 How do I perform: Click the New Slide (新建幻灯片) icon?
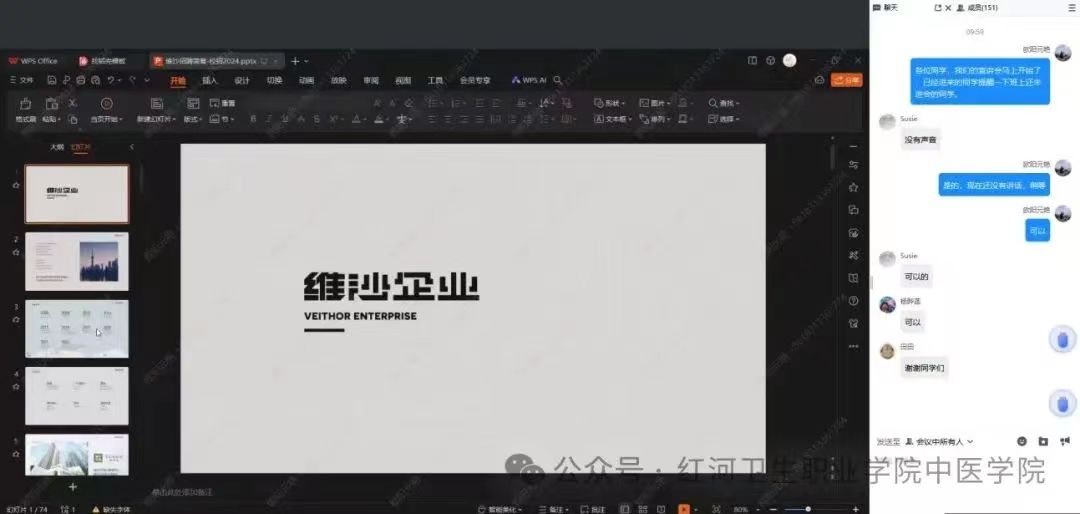click(156, 104)
